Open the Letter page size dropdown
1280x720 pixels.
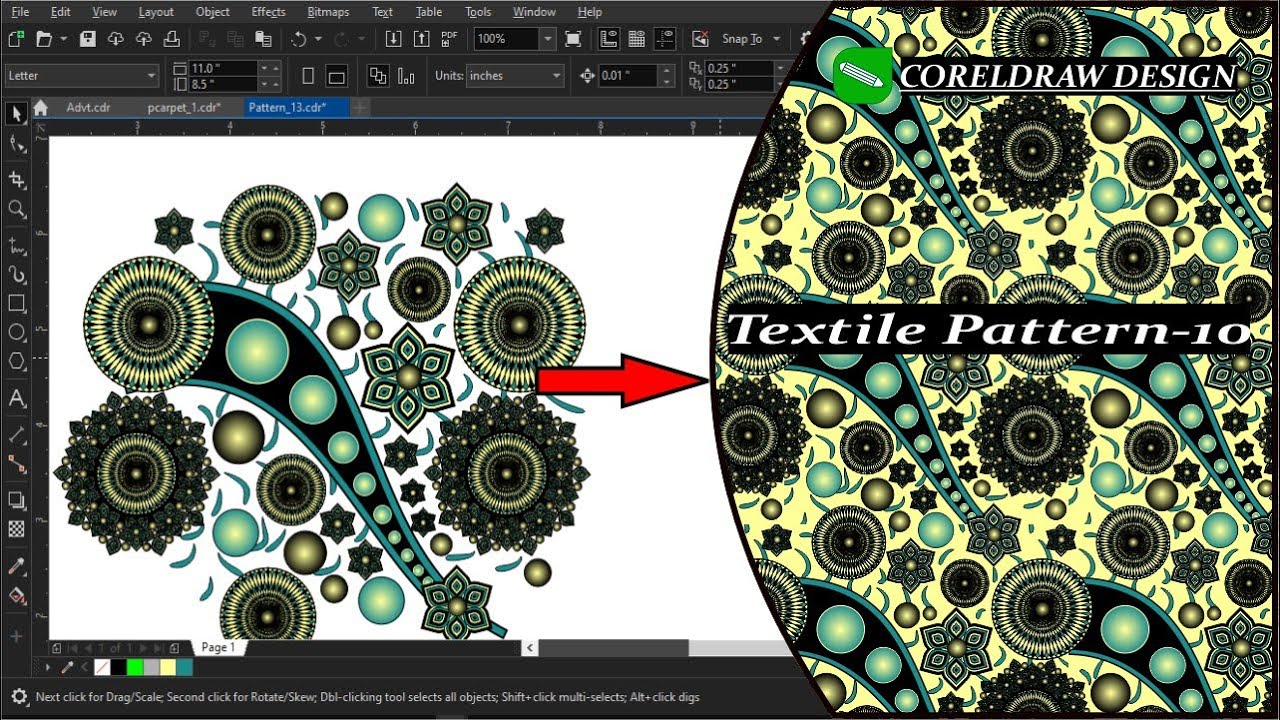[151, 76]
